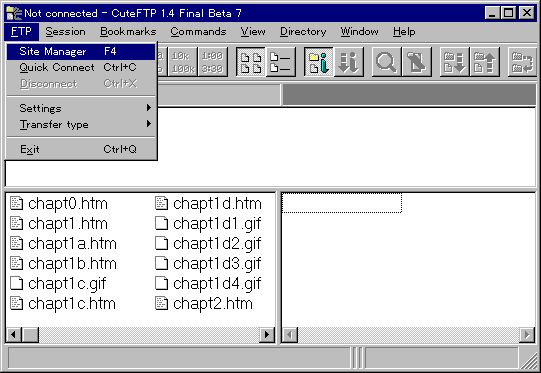Open the Bookmarks menu

128,31
